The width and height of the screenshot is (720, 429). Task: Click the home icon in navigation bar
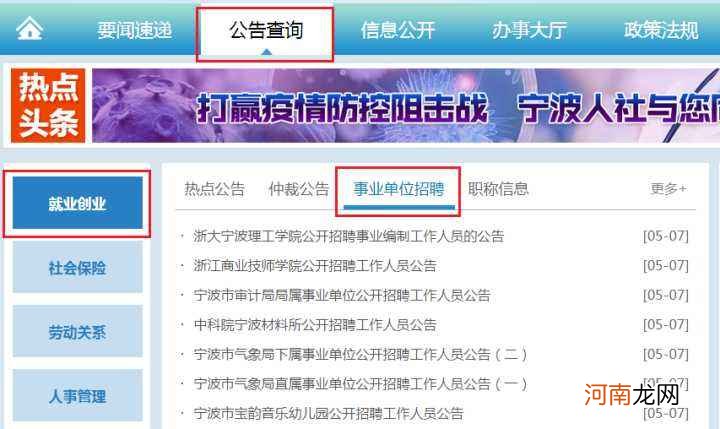point(29,28)
